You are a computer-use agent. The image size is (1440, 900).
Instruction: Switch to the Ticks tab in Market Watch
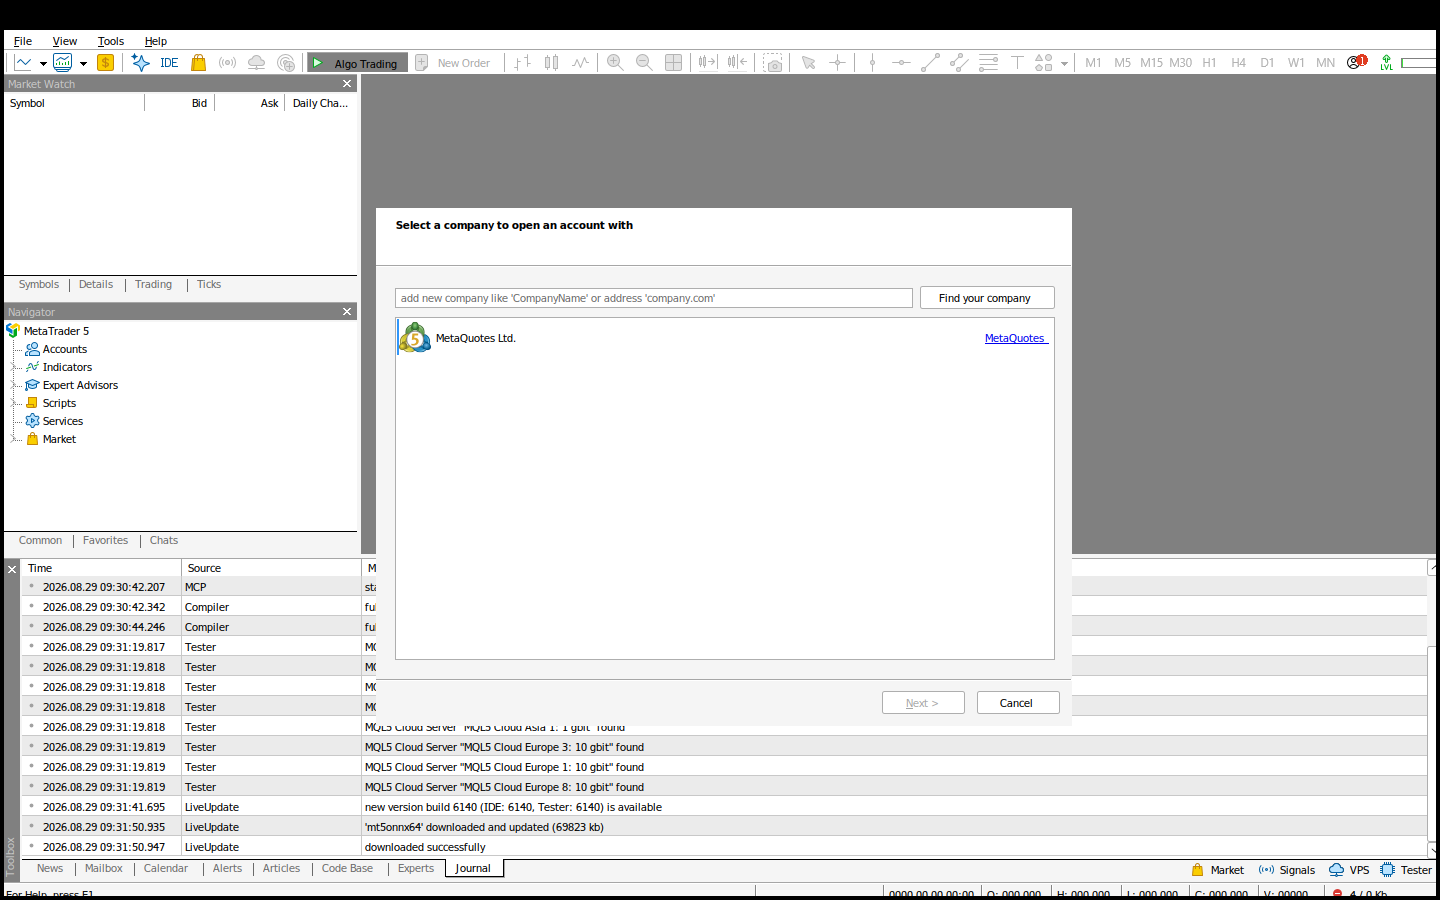209,284
